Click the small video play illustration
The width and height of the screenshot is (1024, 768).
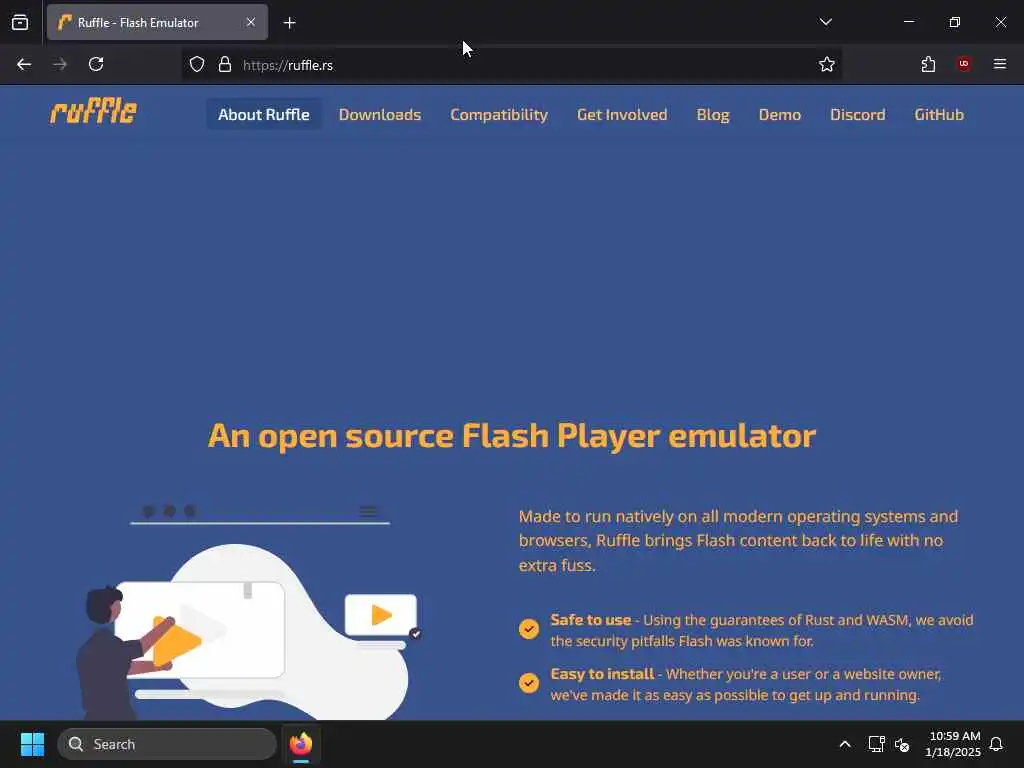381,615
